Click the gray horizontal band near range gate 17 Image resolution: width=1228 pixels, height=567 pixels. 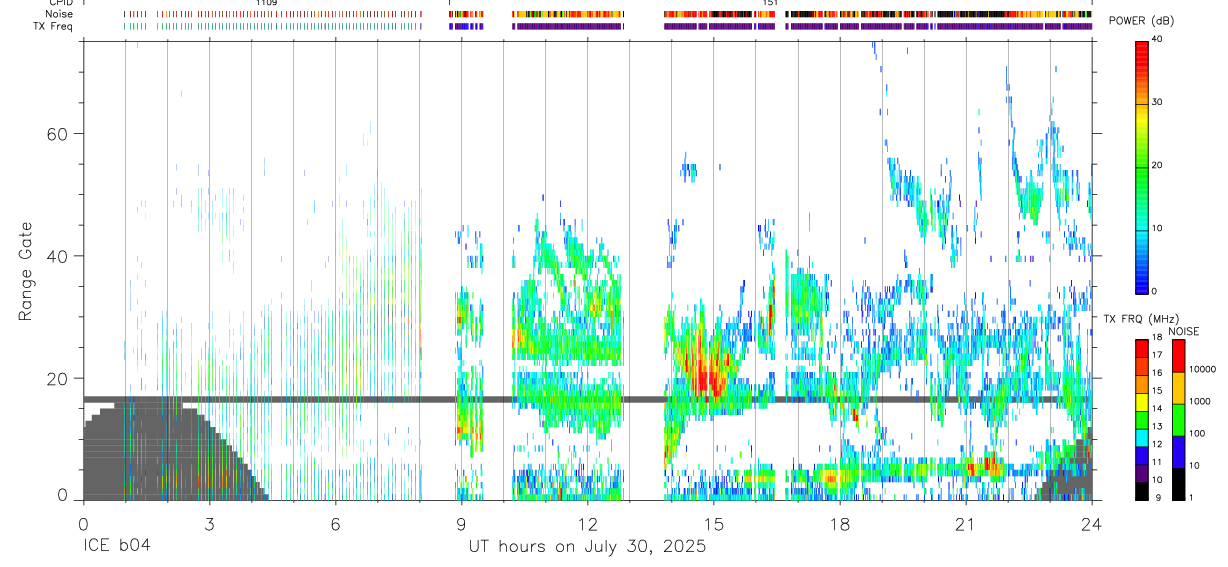click(587, 399)
